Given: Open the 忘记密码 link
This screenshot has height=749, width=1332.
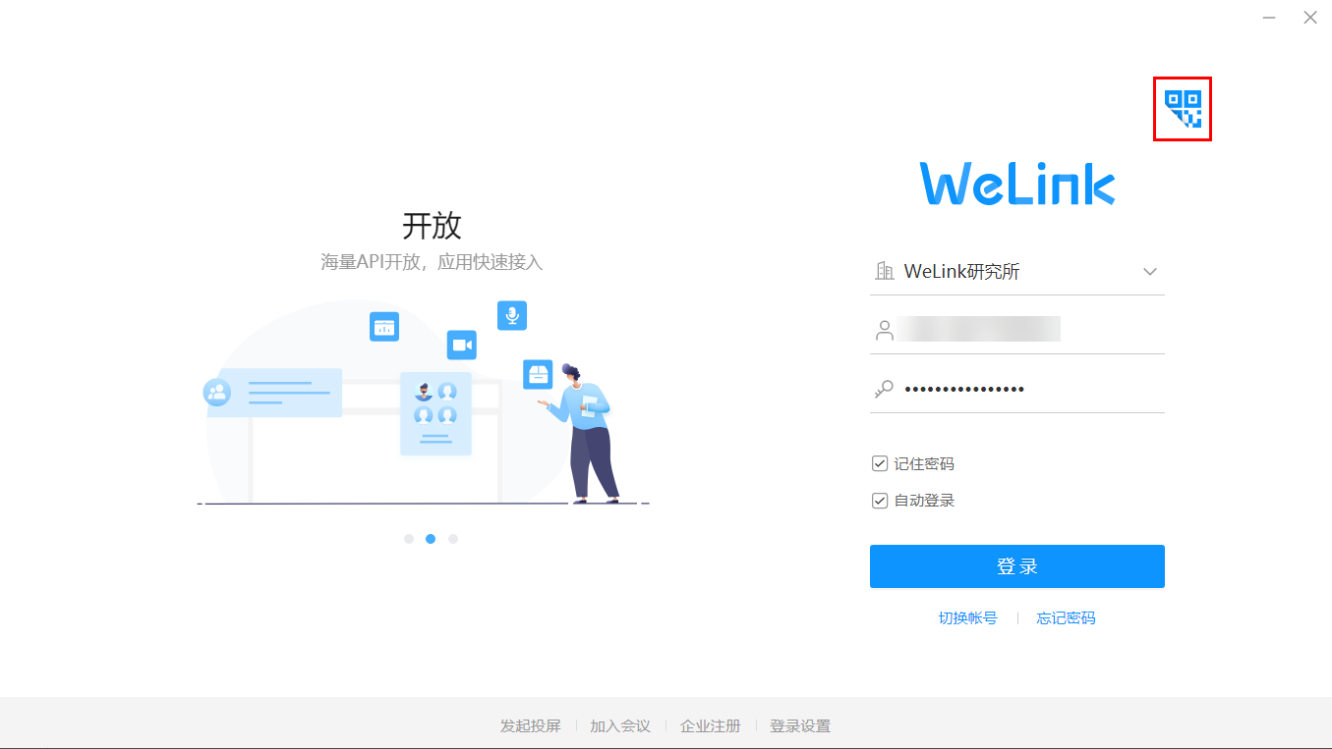Looking at the screenshot, I should pos(1066,618).
